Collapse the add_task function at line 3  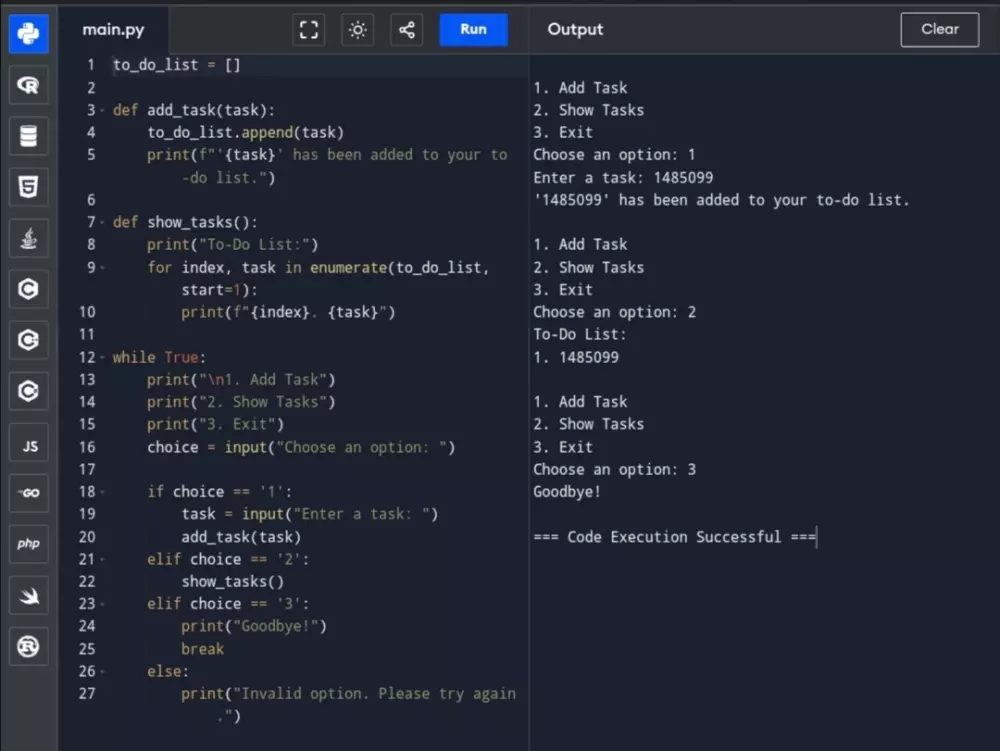(x=102, y=110)
